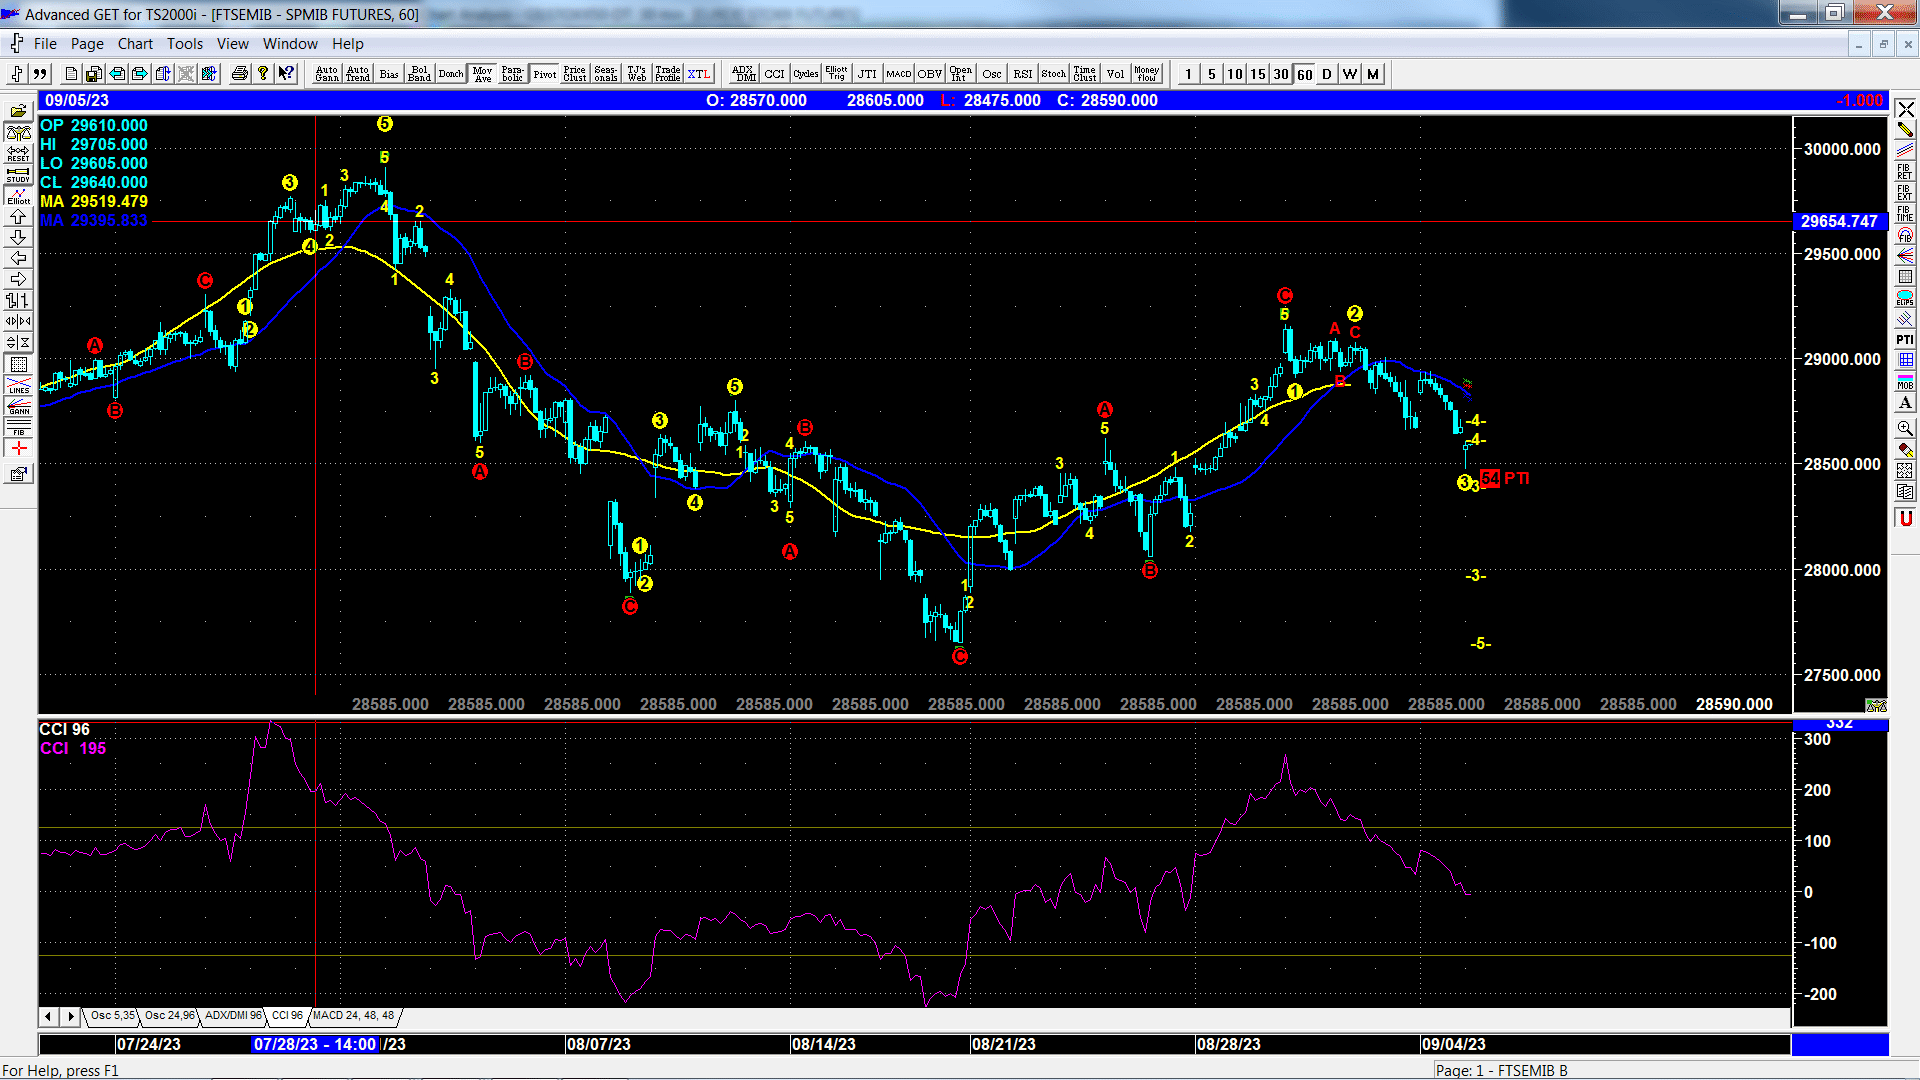Toggle the Bol Band study
Screen dimensions: 1920x1080
tap(420, 74)
